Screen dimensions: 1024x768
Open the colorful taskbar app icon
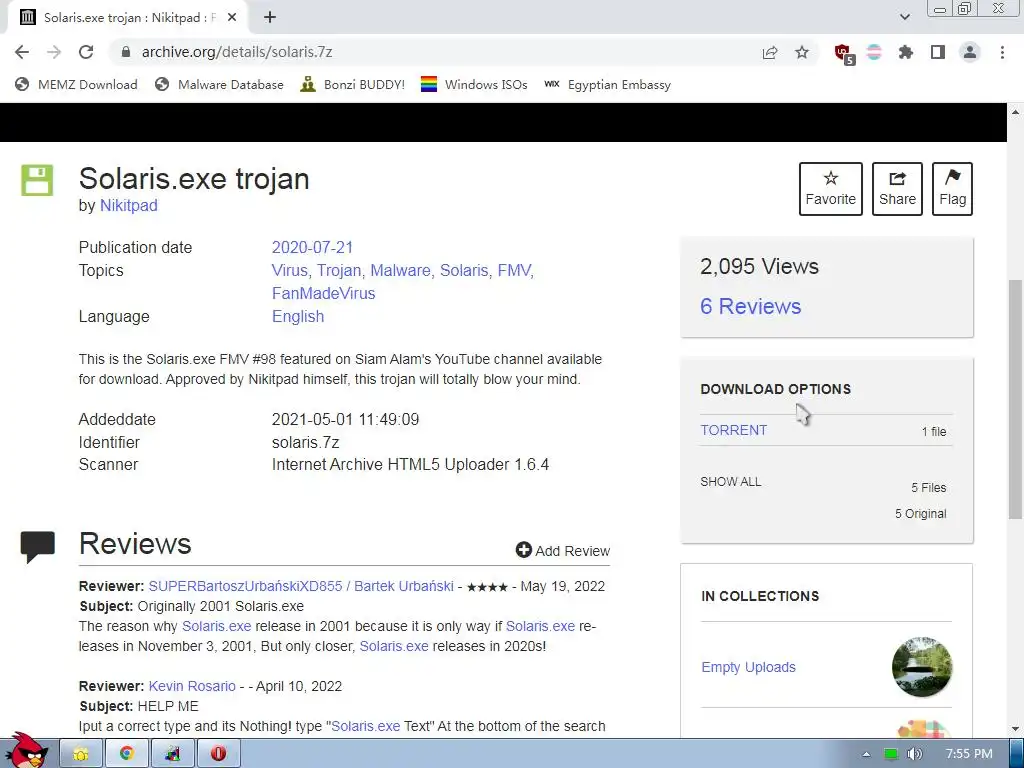[x=172, y=754]
